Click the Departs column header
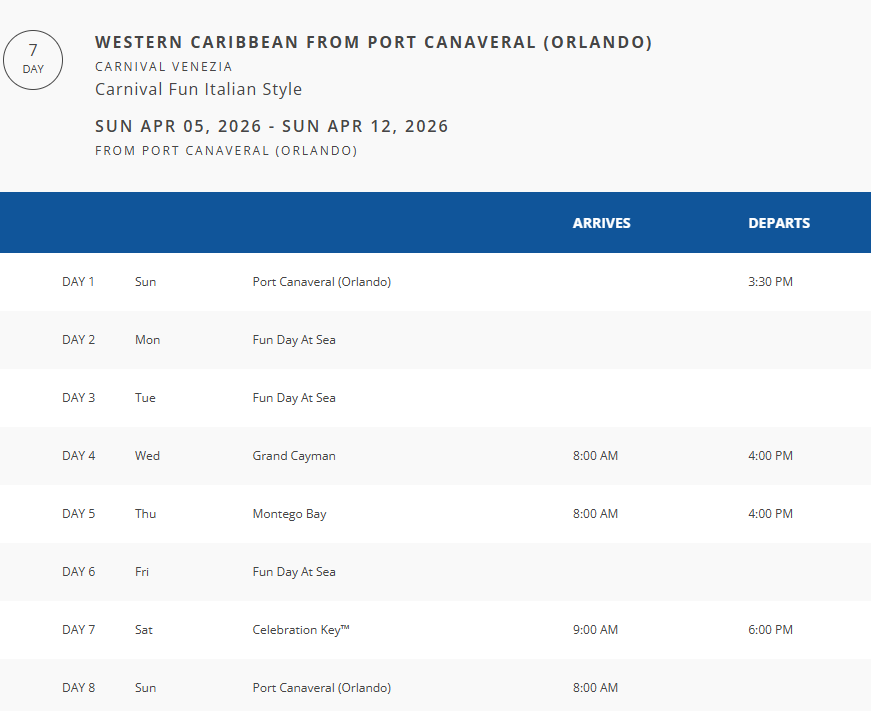 pos(779,223)
